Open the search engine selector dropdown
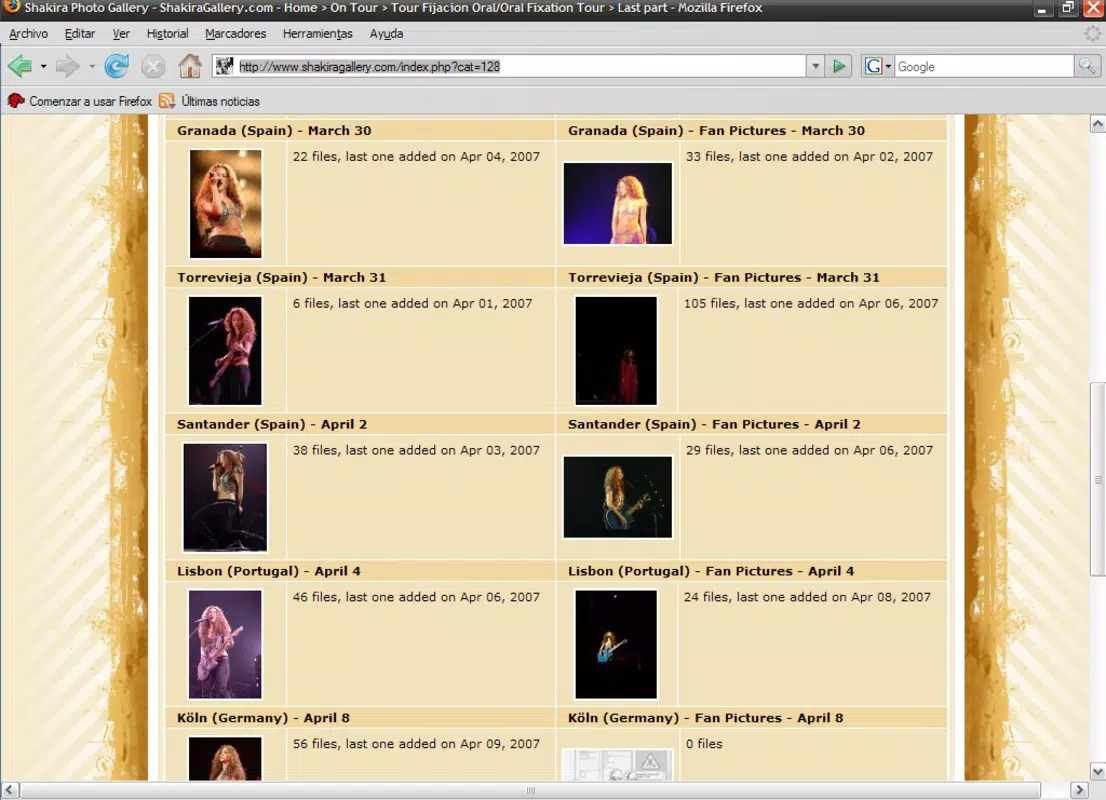The image size is (1106, 800). tap(888, 66)
